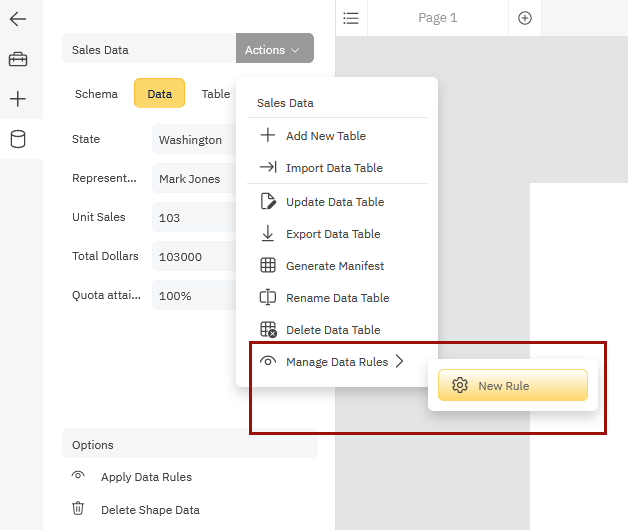
Task: Expand Manage Data Rules submenu
Action: click(x=335, y=362)
